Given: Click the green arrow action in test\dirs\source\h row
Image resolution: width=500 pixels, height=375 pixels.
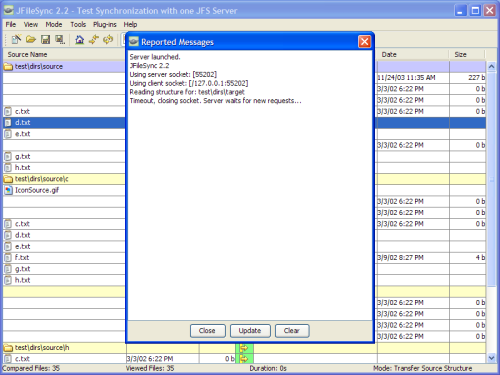Looking at the screenshot, I should pos(244,348).
